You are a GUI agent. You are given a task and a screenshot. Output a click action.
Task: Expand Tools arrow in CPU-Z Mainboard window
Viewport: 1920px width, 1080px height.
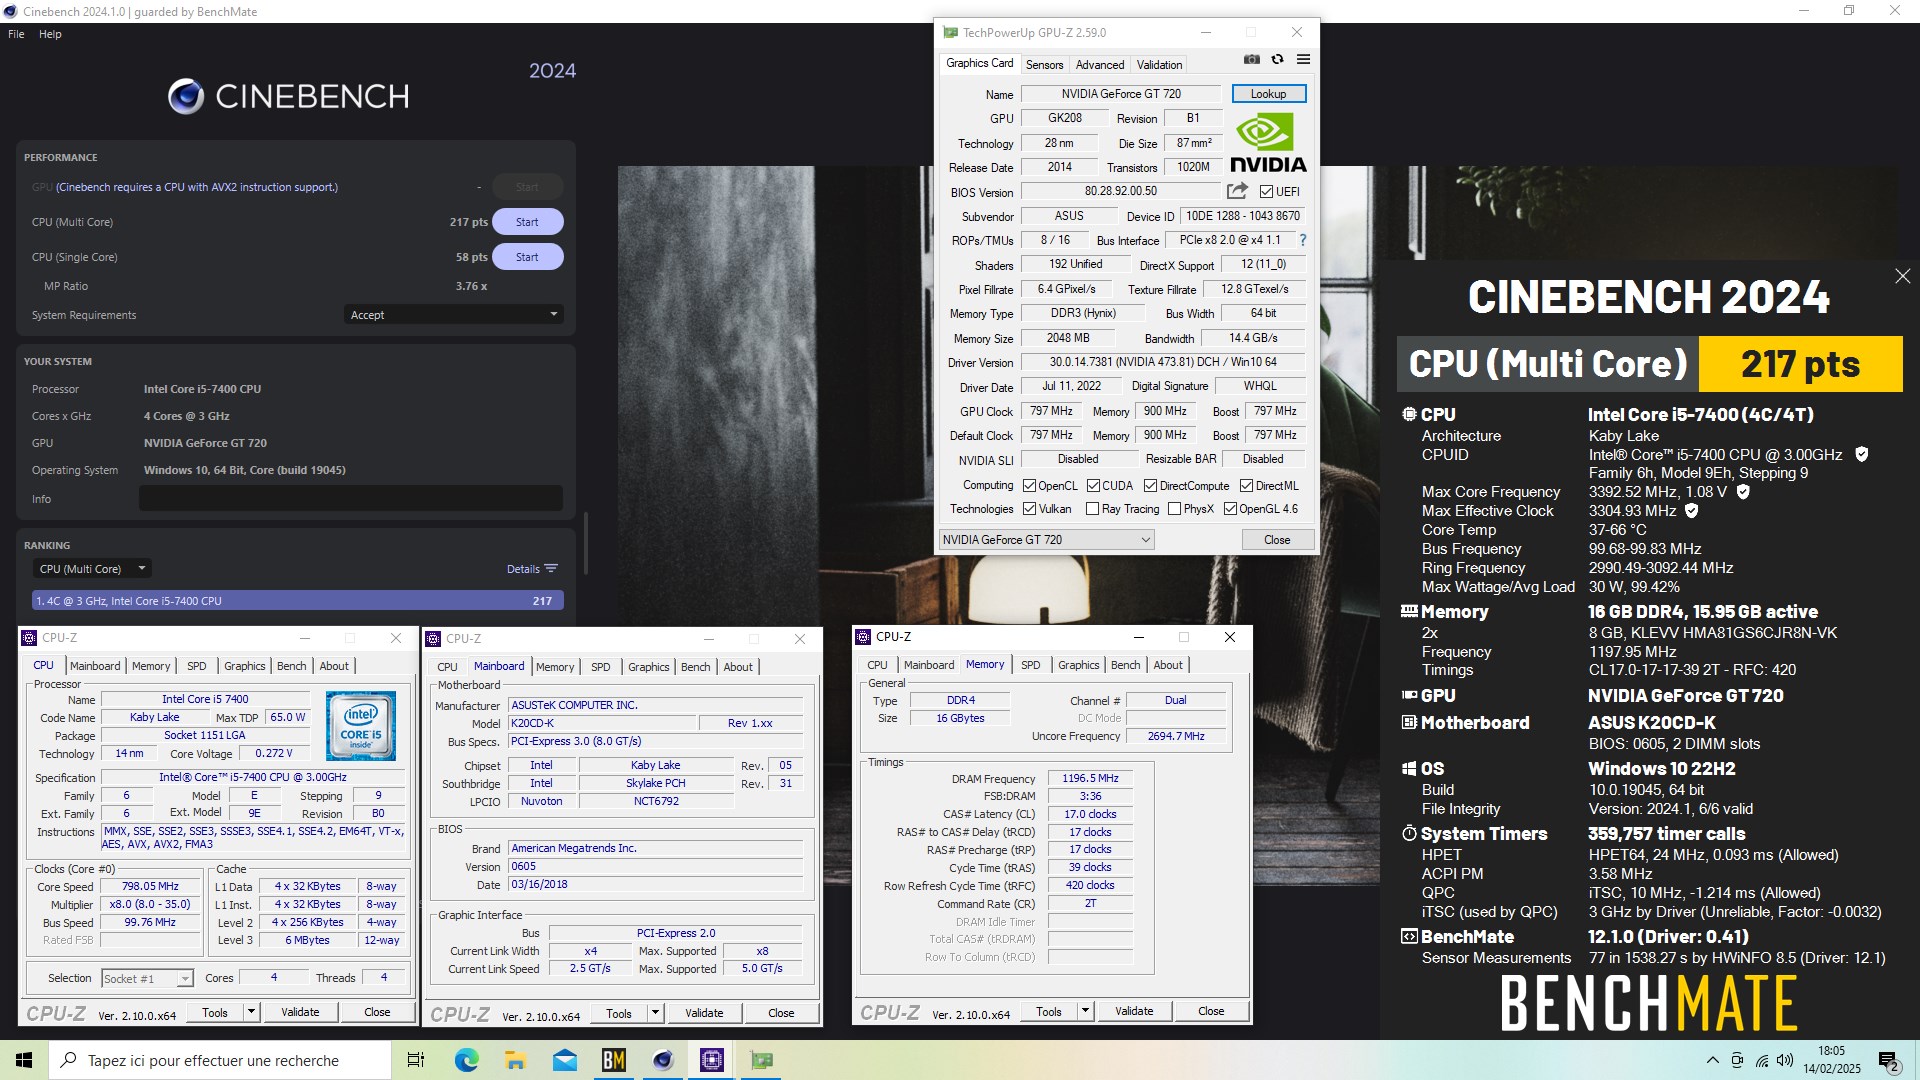point(655,1013)
